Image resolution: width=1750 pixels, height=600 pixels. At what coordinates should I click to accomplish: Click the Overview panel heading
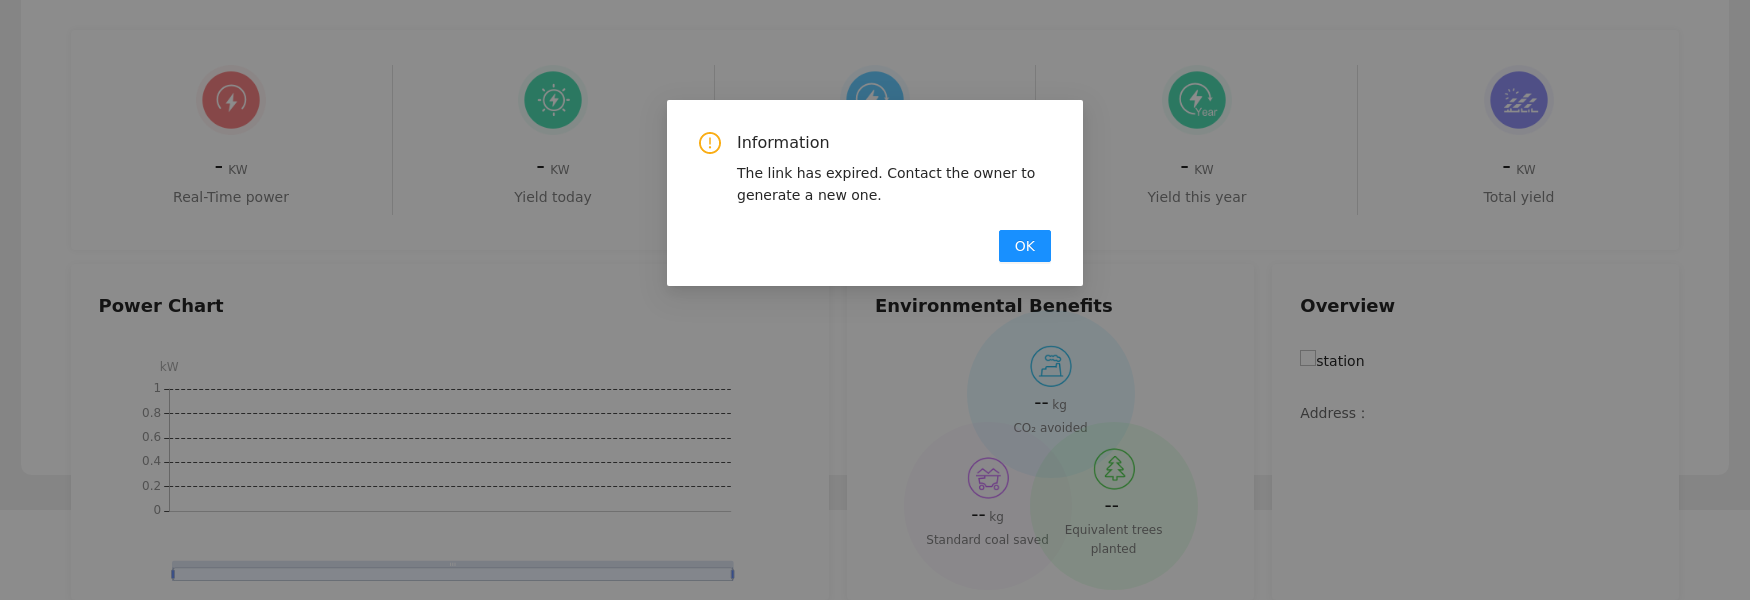(1346, 306)
